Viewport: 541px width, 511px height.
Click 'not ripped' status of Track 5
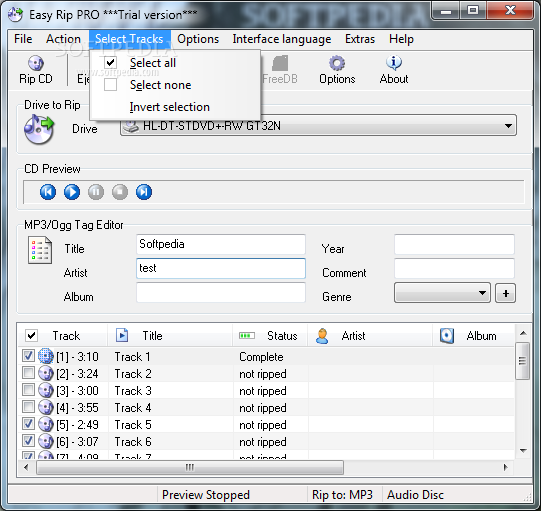[x=263, y=425]
